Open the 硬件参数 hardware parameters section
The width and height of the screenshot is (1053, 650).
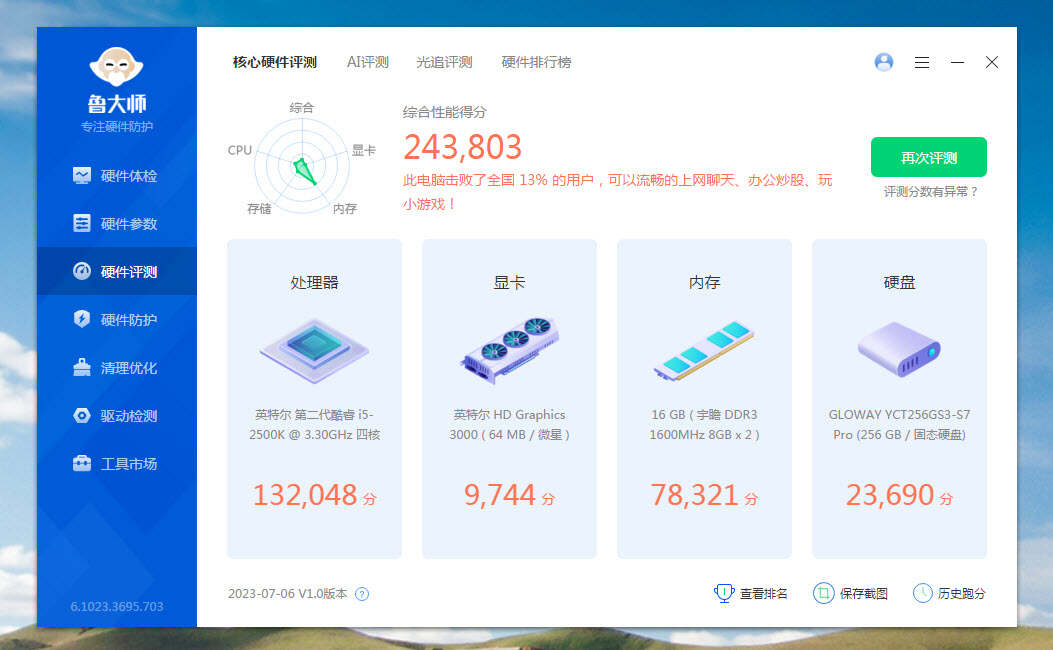coord(116,223)
